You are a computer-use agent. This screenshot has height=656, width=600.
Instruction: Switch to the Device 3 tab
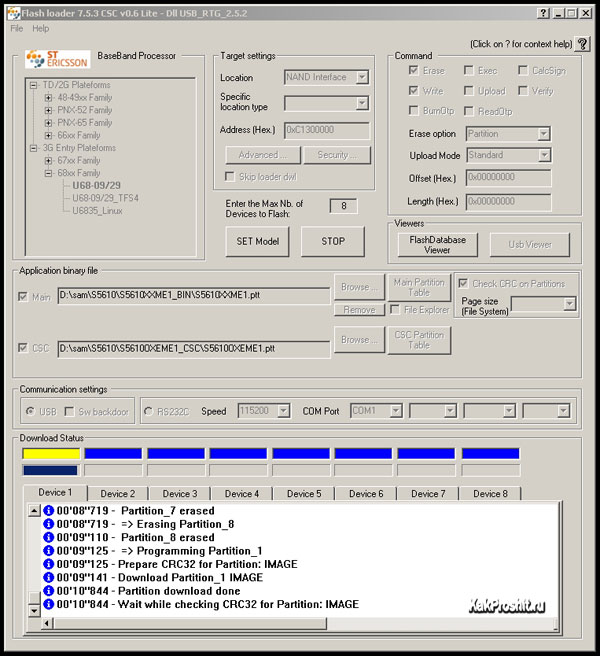(x=180, y=493)
